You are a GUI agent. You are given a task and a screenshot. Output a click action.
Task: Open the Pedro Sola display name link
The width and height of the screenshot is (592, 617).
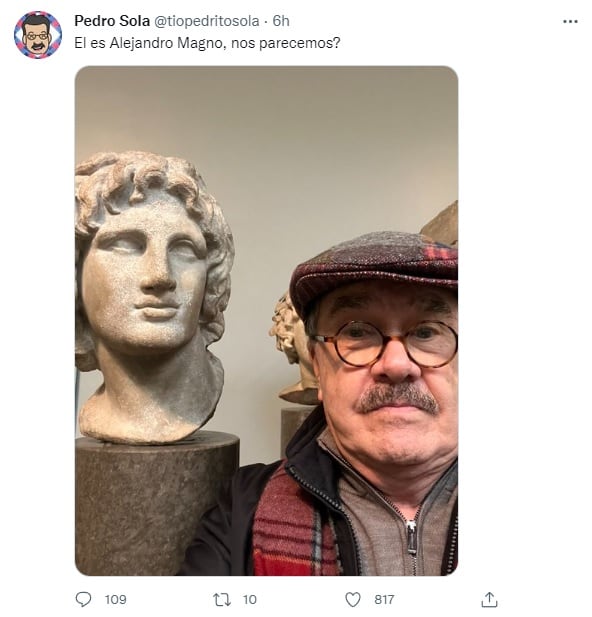112,21
